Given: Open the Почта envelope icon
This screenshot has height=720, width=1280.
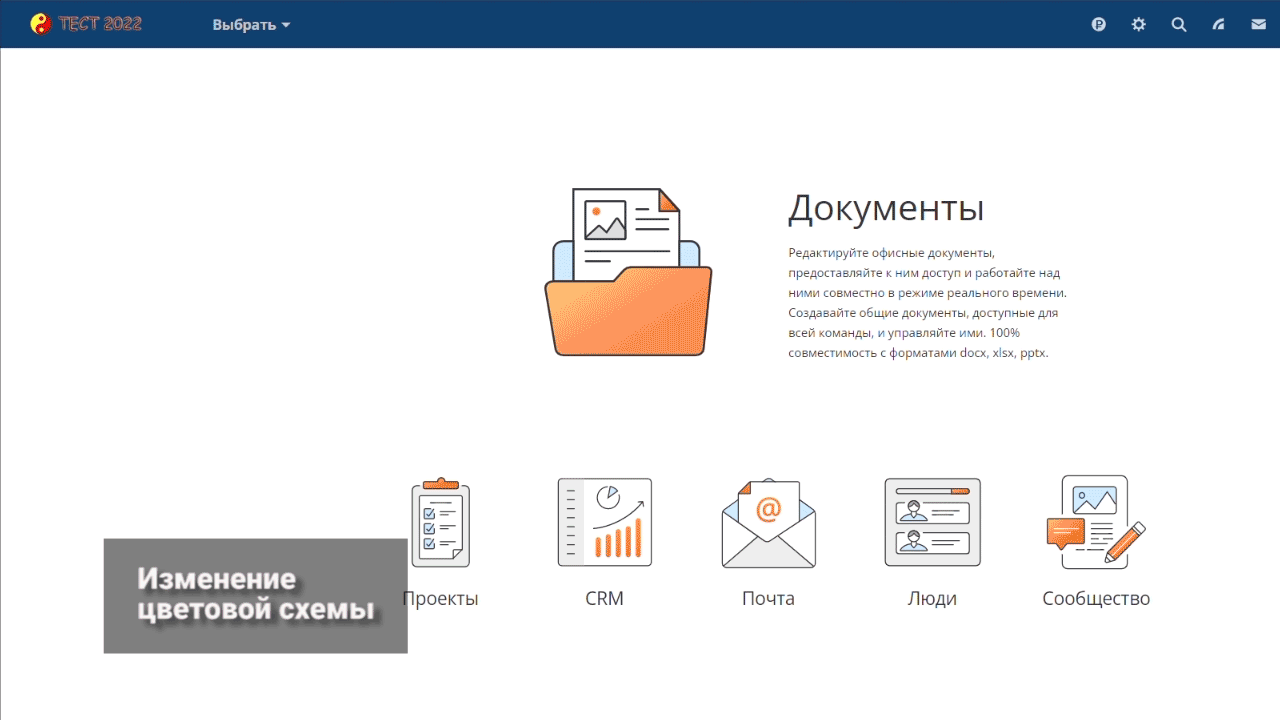Looking at the screenshot, I should (x=768, y=523).
